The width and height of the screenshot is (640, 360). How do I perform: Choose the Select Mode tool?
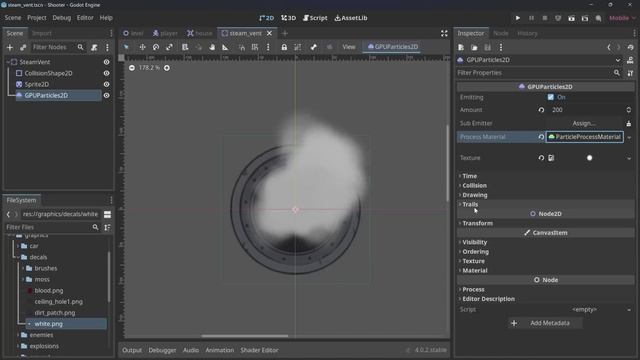tap(126, 47)
